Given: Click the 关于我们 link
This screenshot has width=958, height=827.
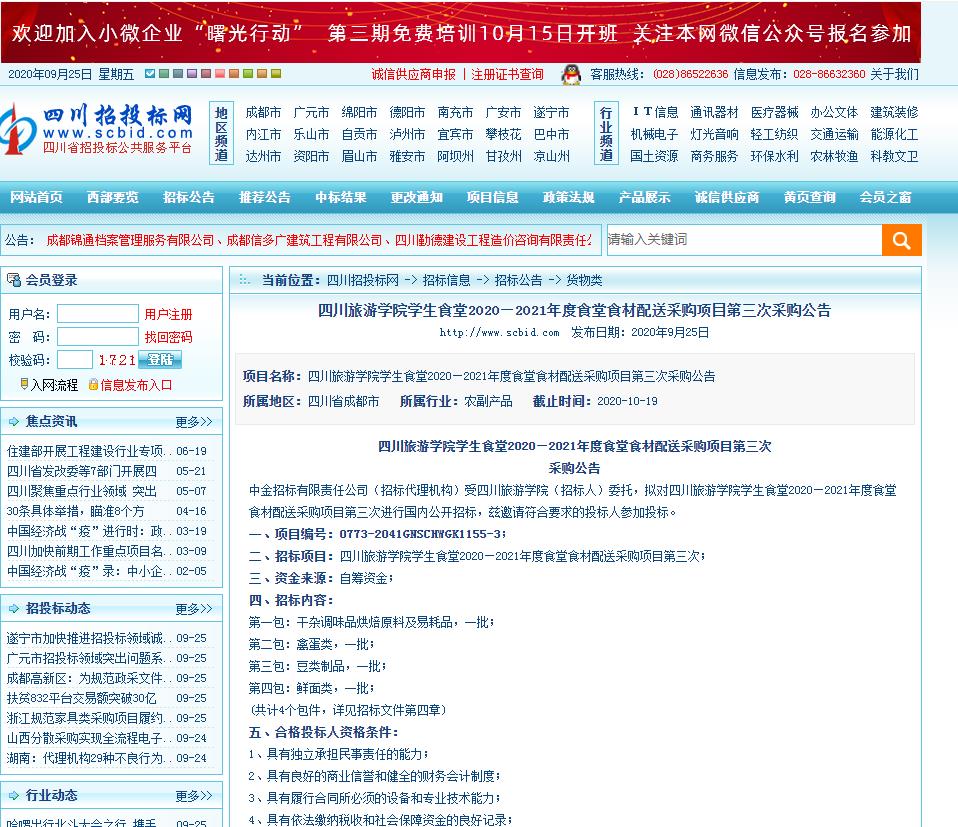Looking at the screenshot, I should pos(894,75).
